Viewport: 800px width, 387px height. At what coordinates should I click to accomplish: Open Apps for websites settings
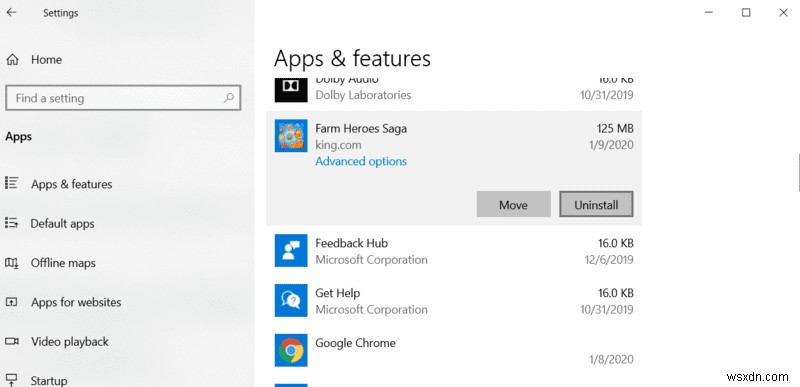pos(76,302)
